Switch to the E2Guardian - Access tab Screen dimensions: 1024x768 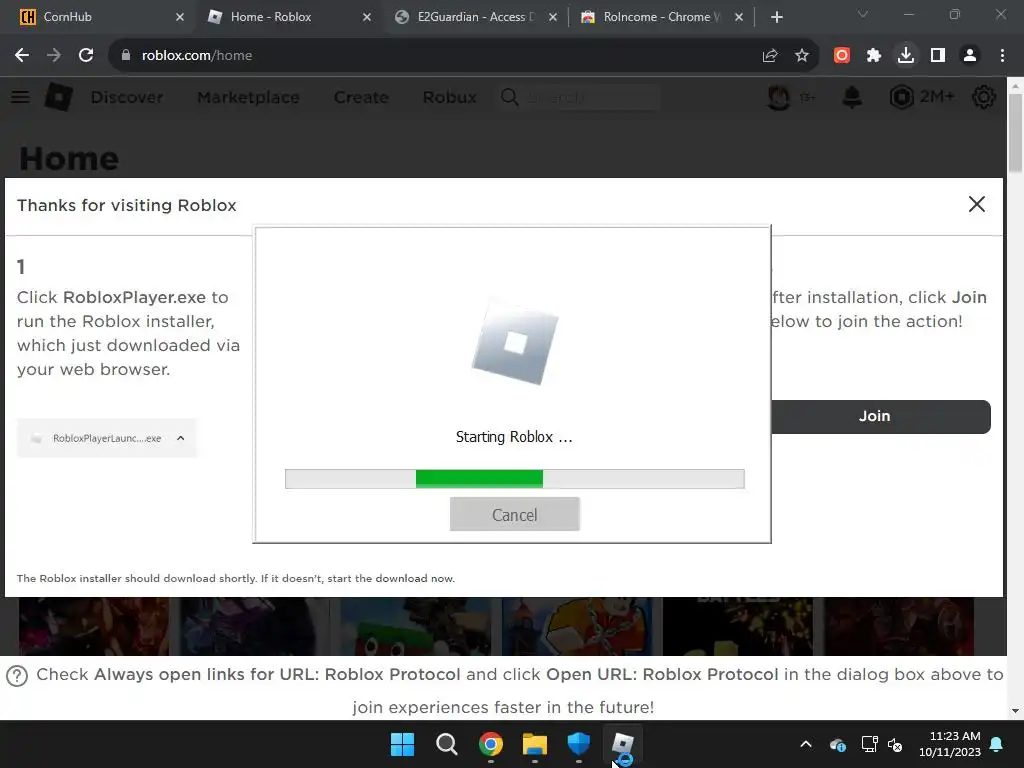click(475, 17)
